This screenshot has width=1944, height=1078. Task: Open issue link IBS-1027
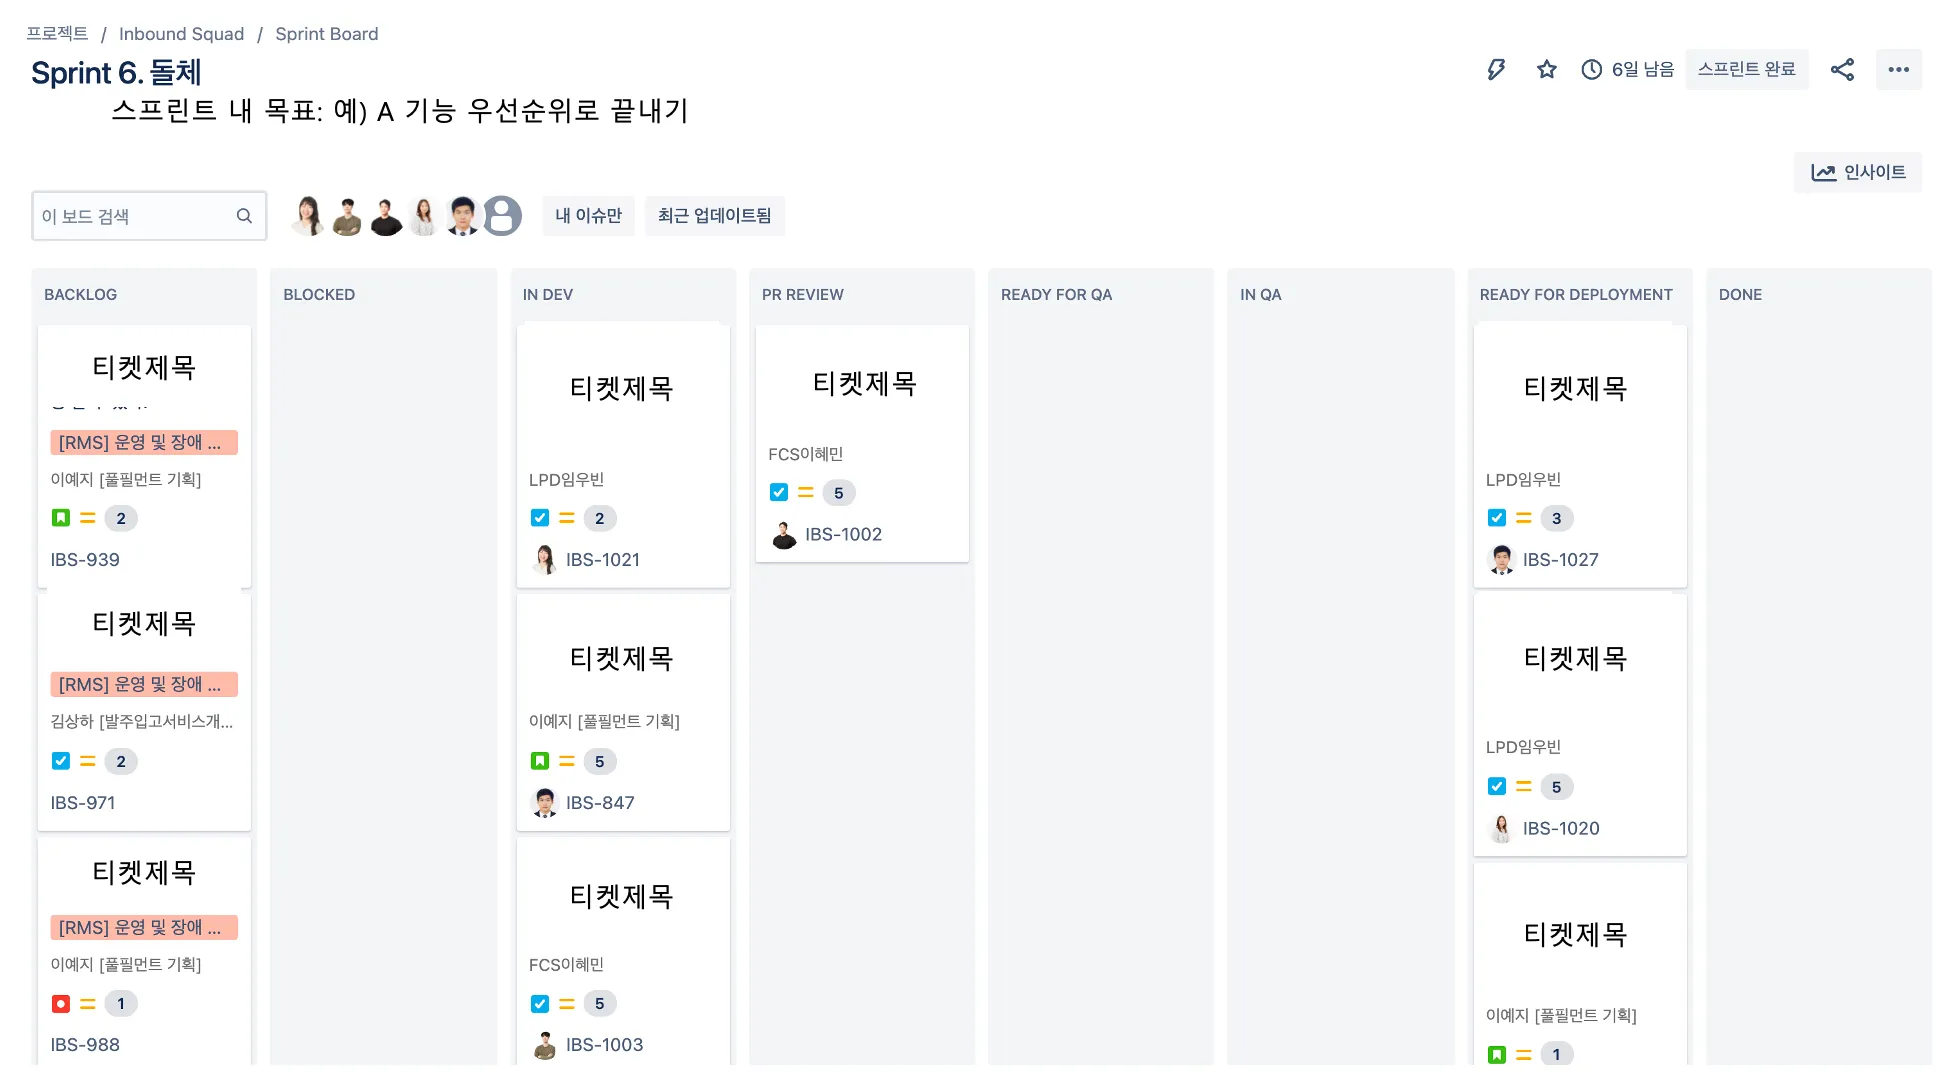click(x=1560, y=560)
